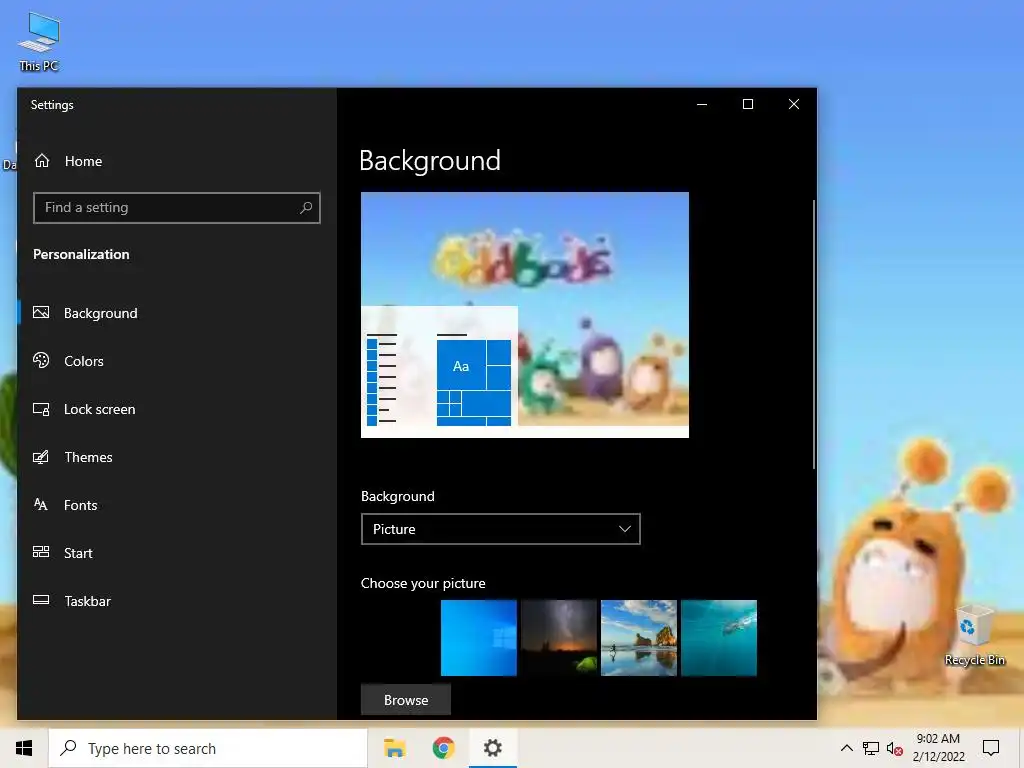Viewport: 1024px width, 768px height.
Task: Choose the beach rocks wallpaper thumbnail
Action: 639,638
